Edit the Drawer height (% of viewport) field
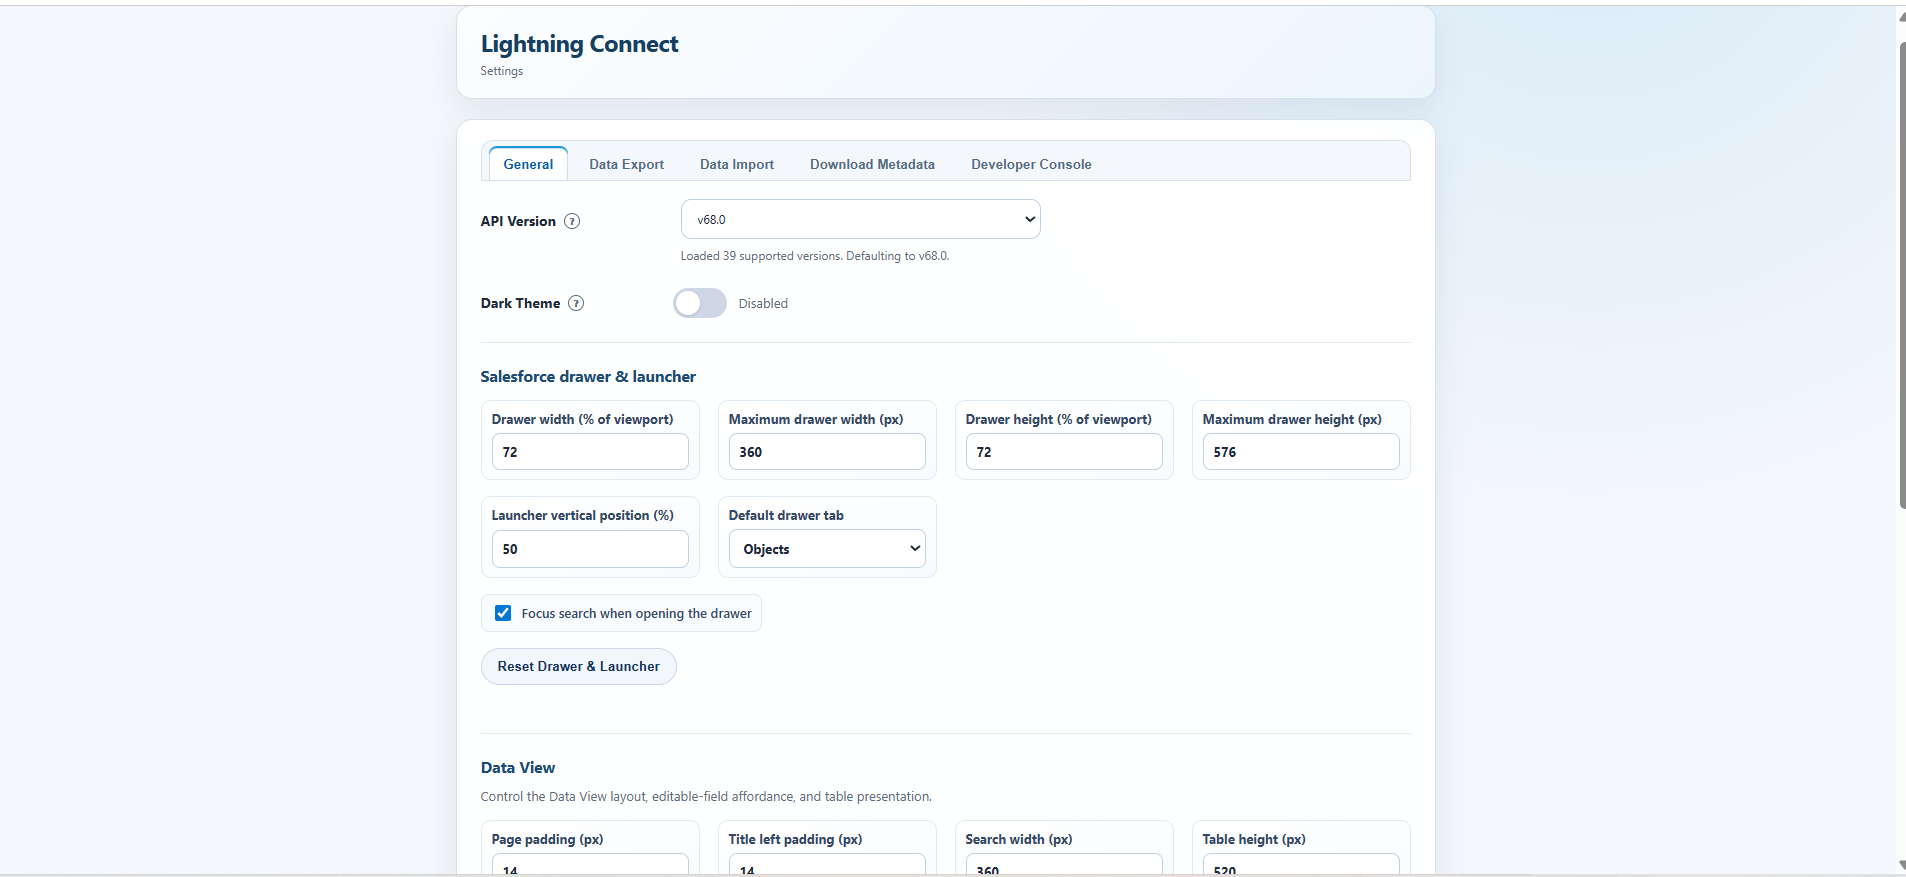This screenshot has width=1906, height=877. click(x=1064, y=452)
